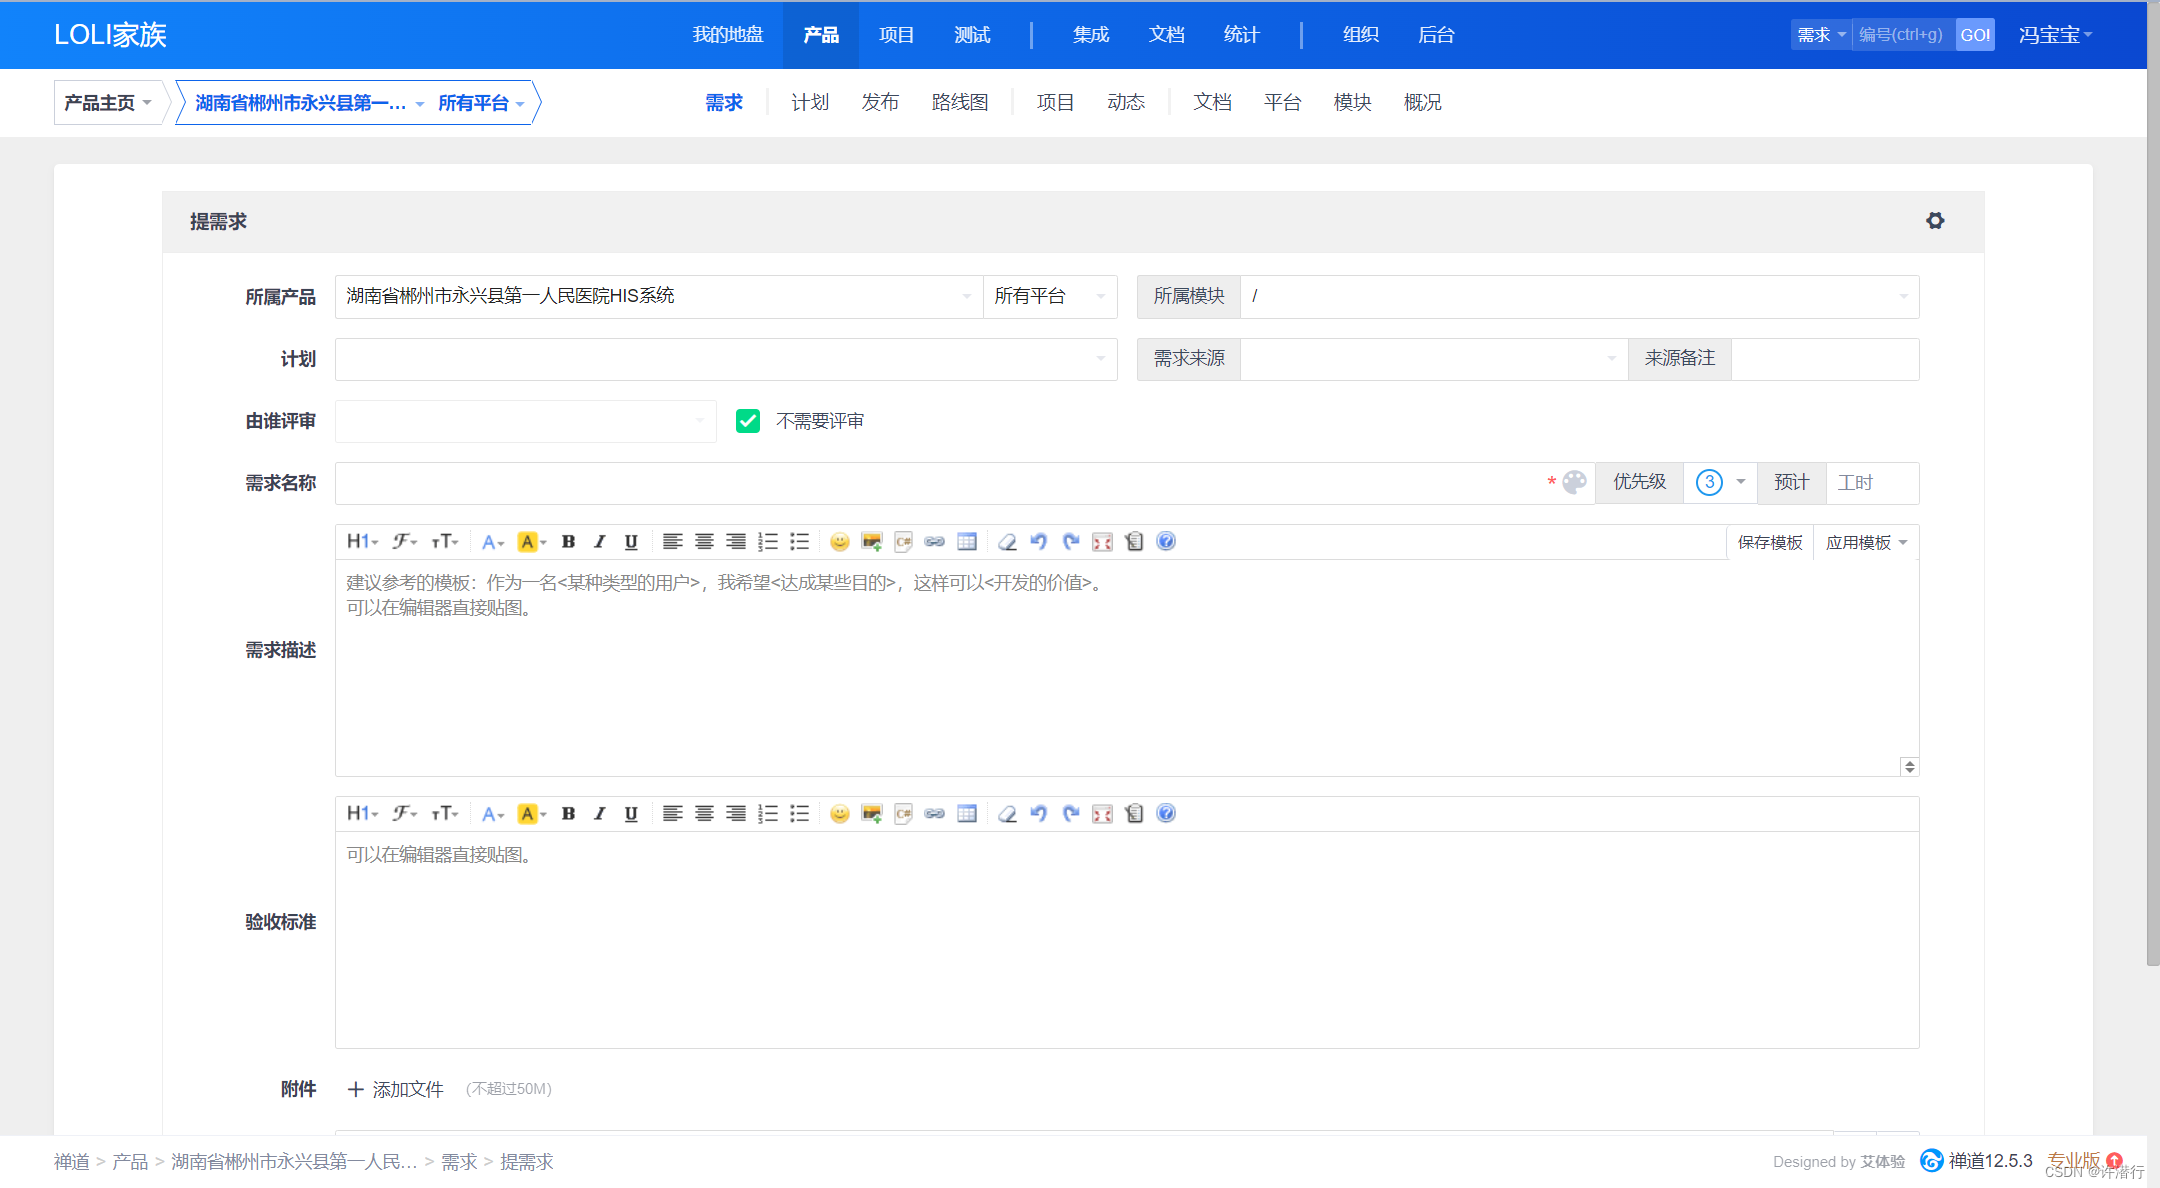Open help in the 验收标准 editor toolbar
The width and height of the screenshot is (2160, 1188).
[1166, 813]
